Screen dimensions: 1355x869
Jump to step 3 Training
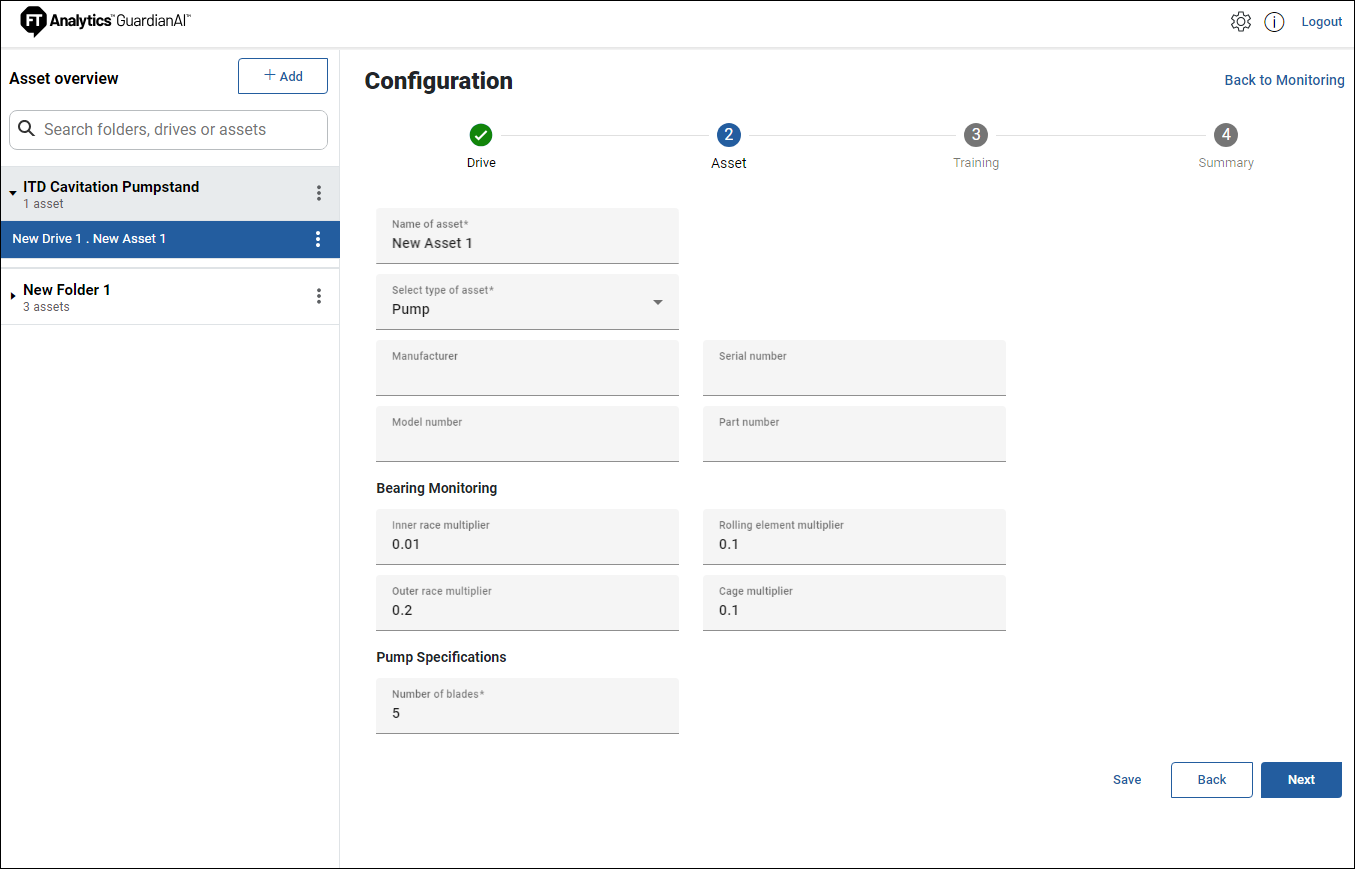975,135
